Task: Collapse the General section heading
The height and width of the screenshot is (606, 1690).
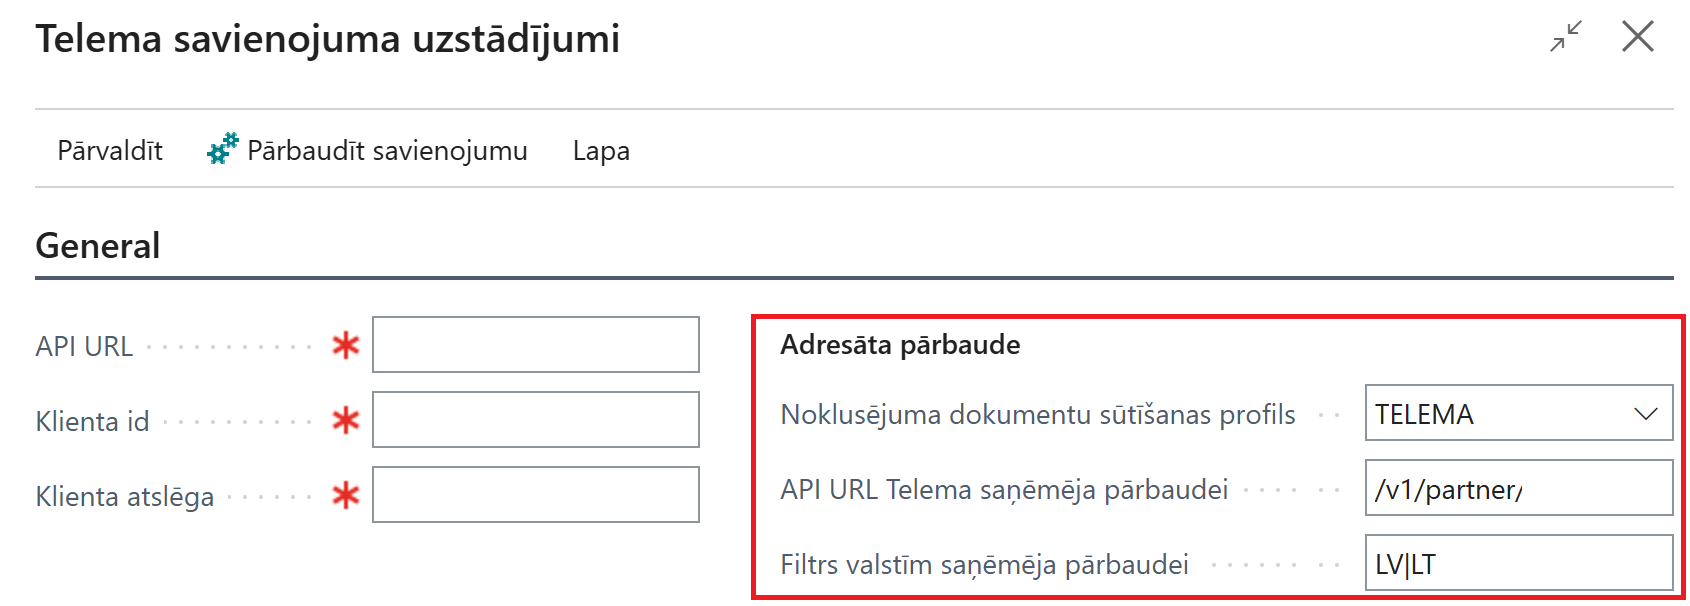Action: click(98, 246)
